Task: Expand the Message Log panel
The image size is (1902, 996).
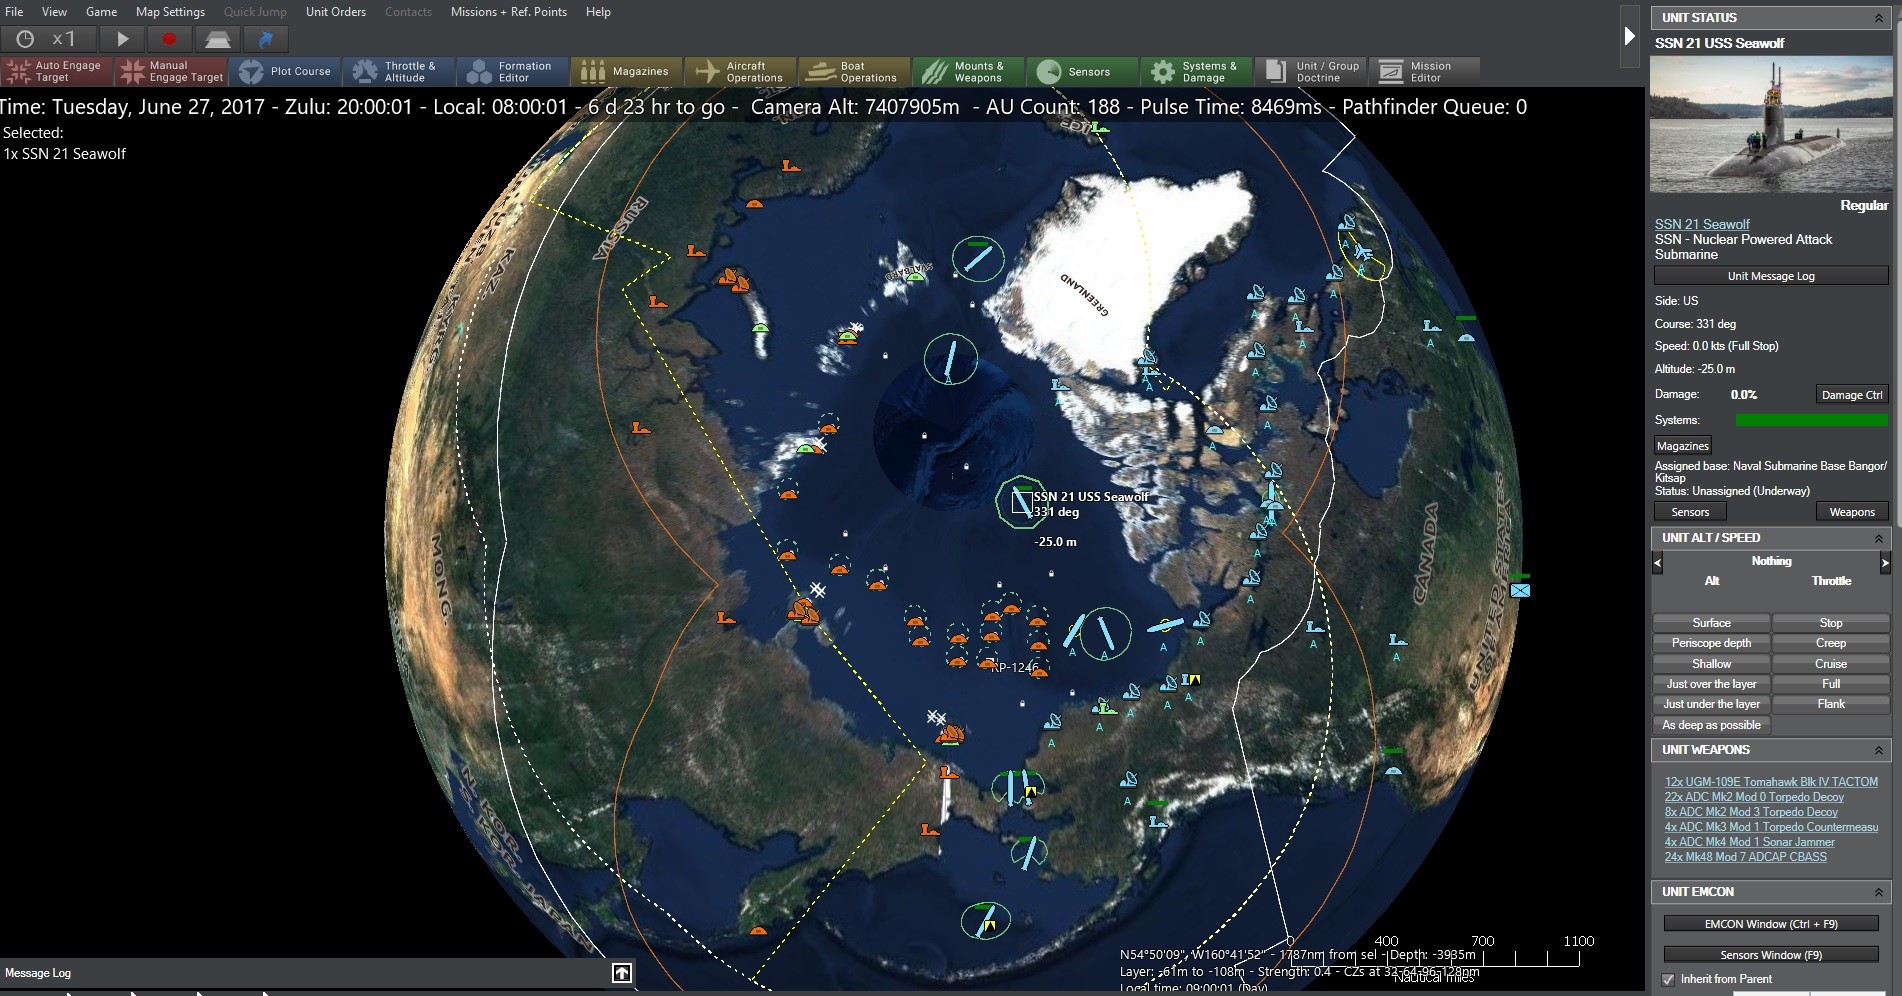Action: point(621,972)
